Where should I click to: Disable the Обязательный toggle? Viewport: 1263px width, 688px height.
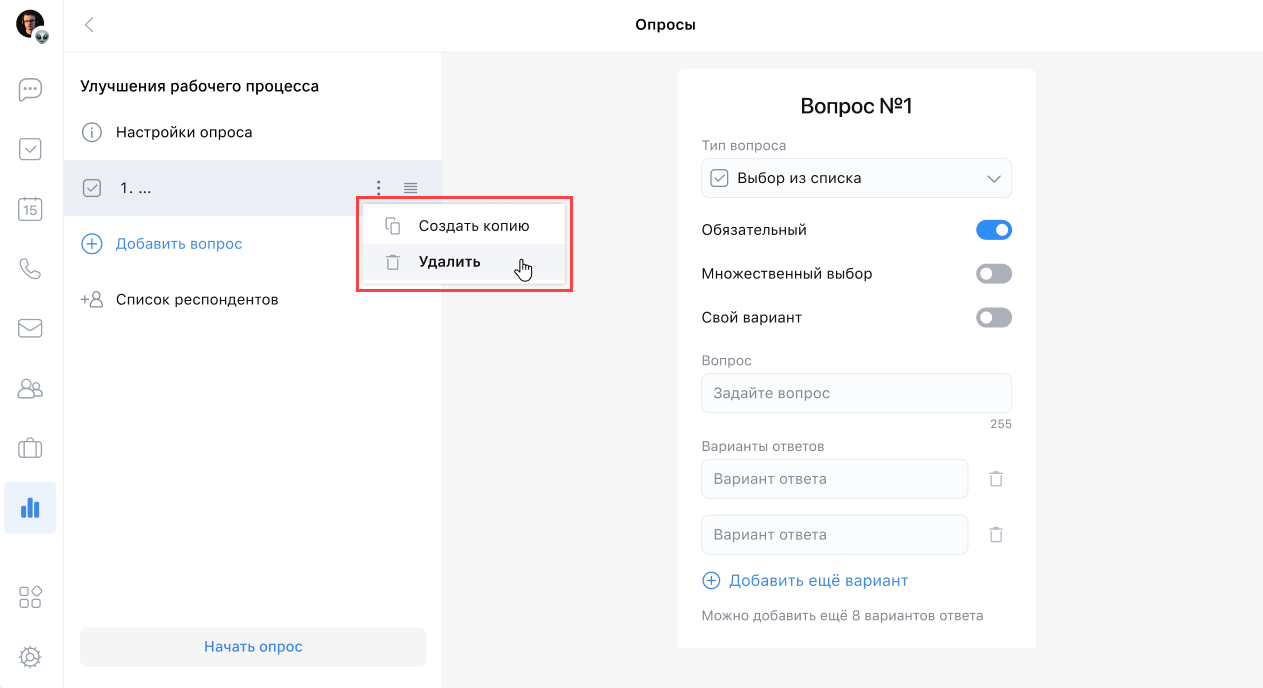(x=993, y=230)
